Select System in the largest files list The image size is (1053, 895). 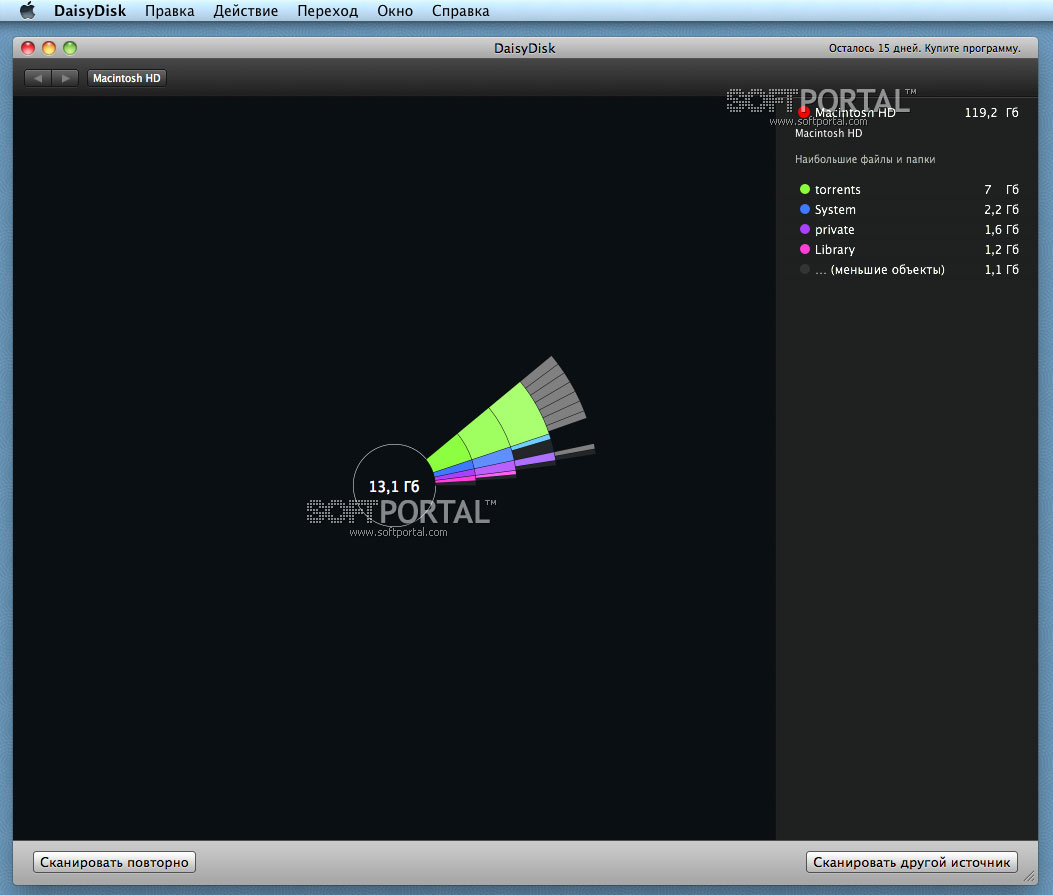pos(909,209)
